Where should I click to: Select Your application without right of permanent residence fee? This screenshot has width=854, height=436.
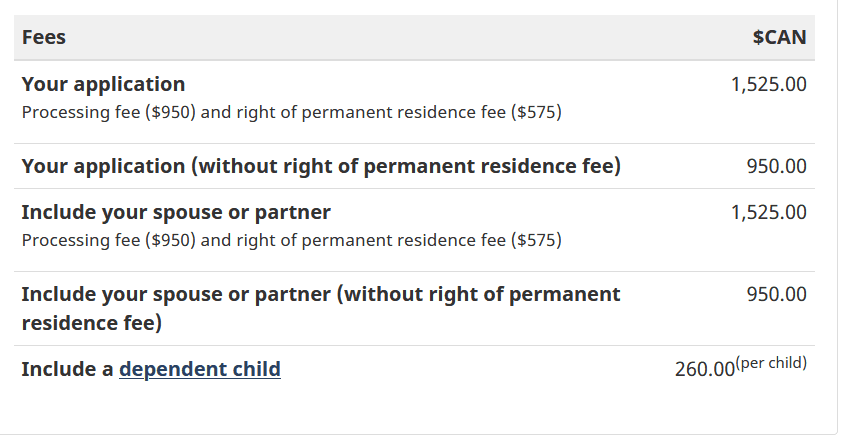(321, 167)
